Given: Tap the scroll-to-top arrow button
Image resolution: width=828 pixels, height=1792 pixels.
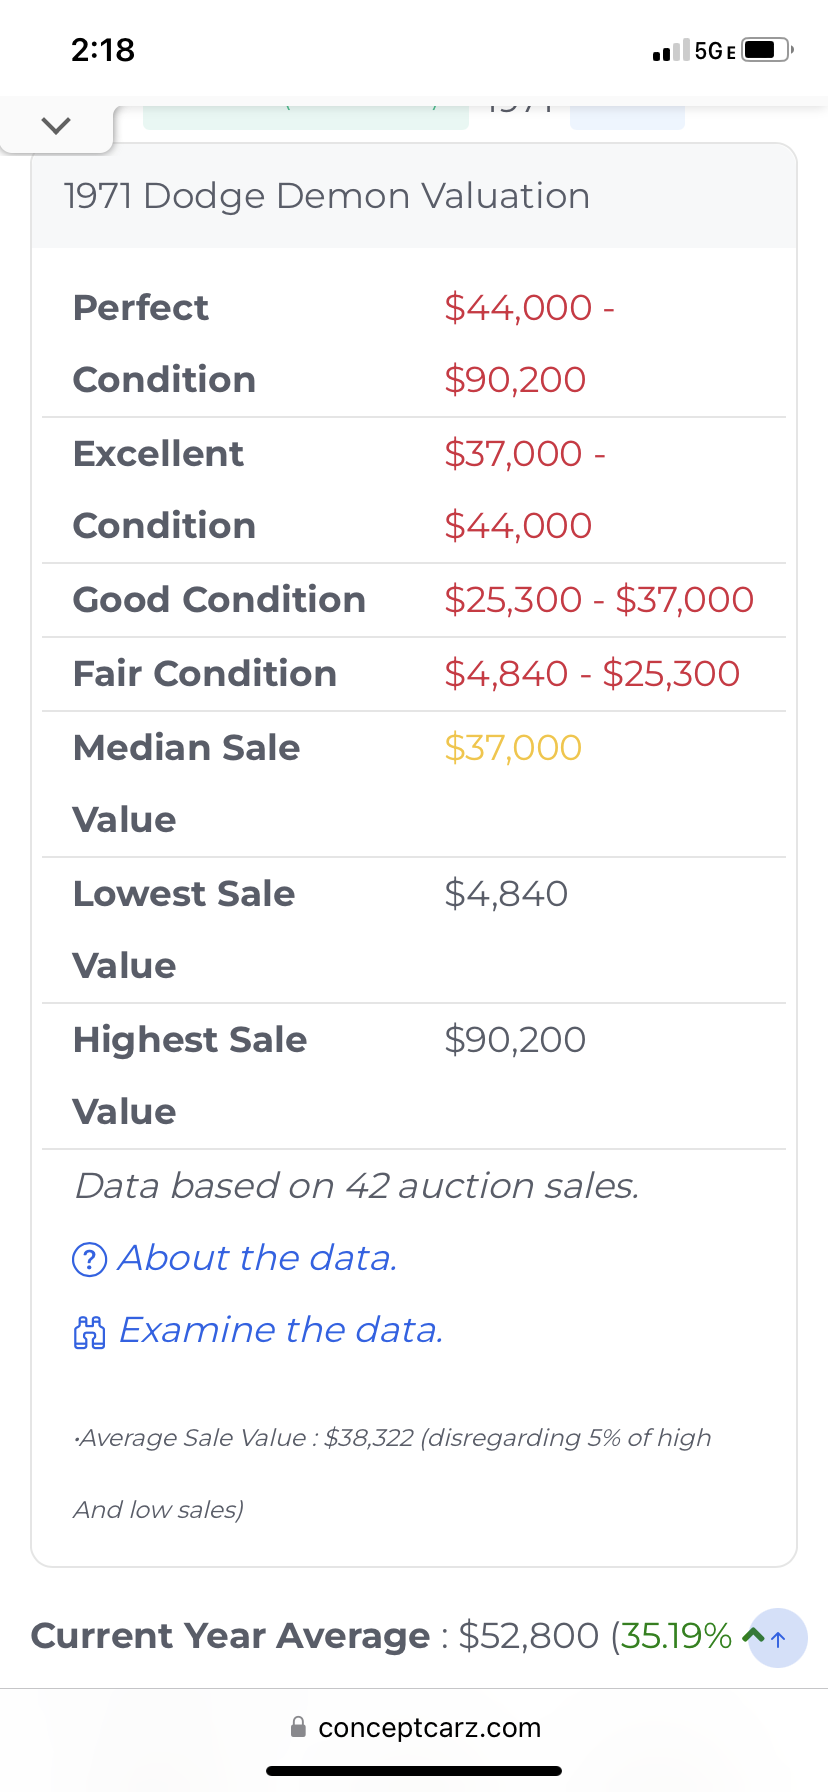Looking at the screenshot, I should [778, 1638].
